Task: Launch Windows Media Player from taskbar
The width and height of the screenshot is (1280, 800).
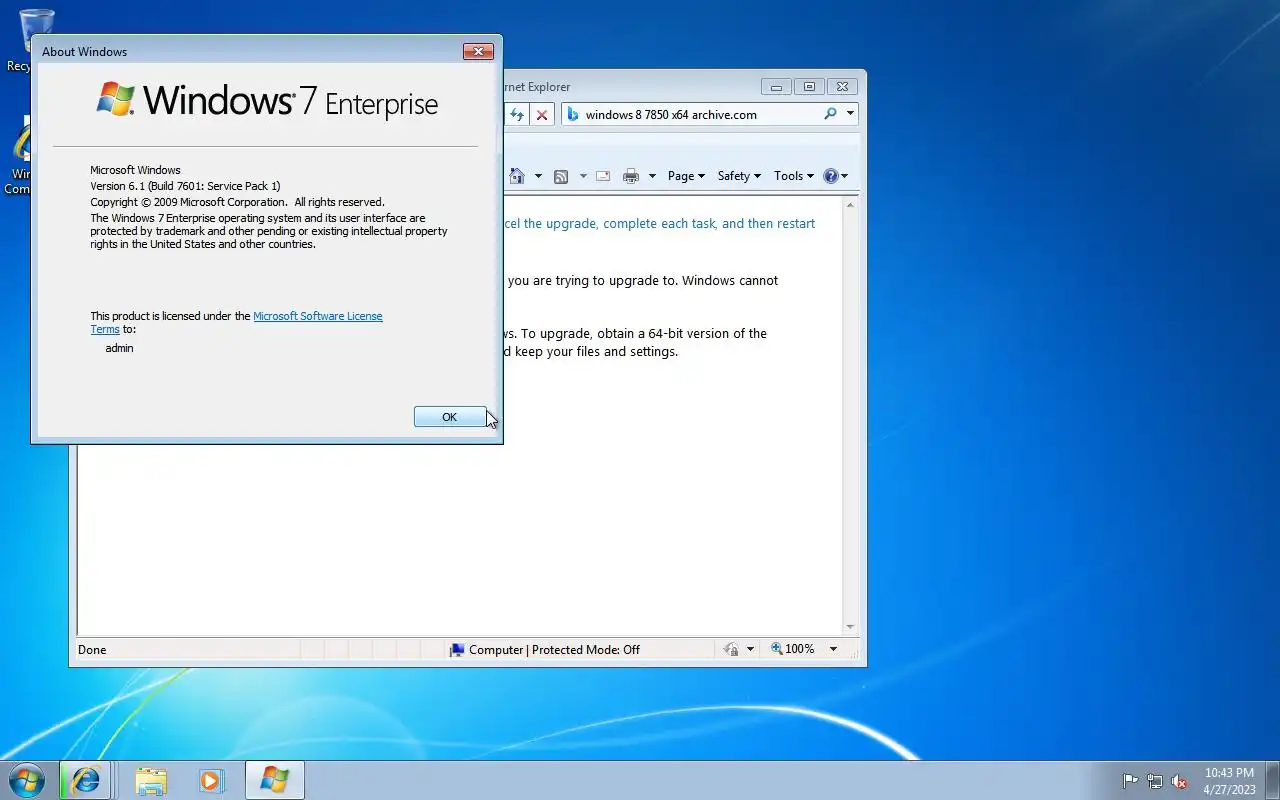Action: click(x=211, y=780)
